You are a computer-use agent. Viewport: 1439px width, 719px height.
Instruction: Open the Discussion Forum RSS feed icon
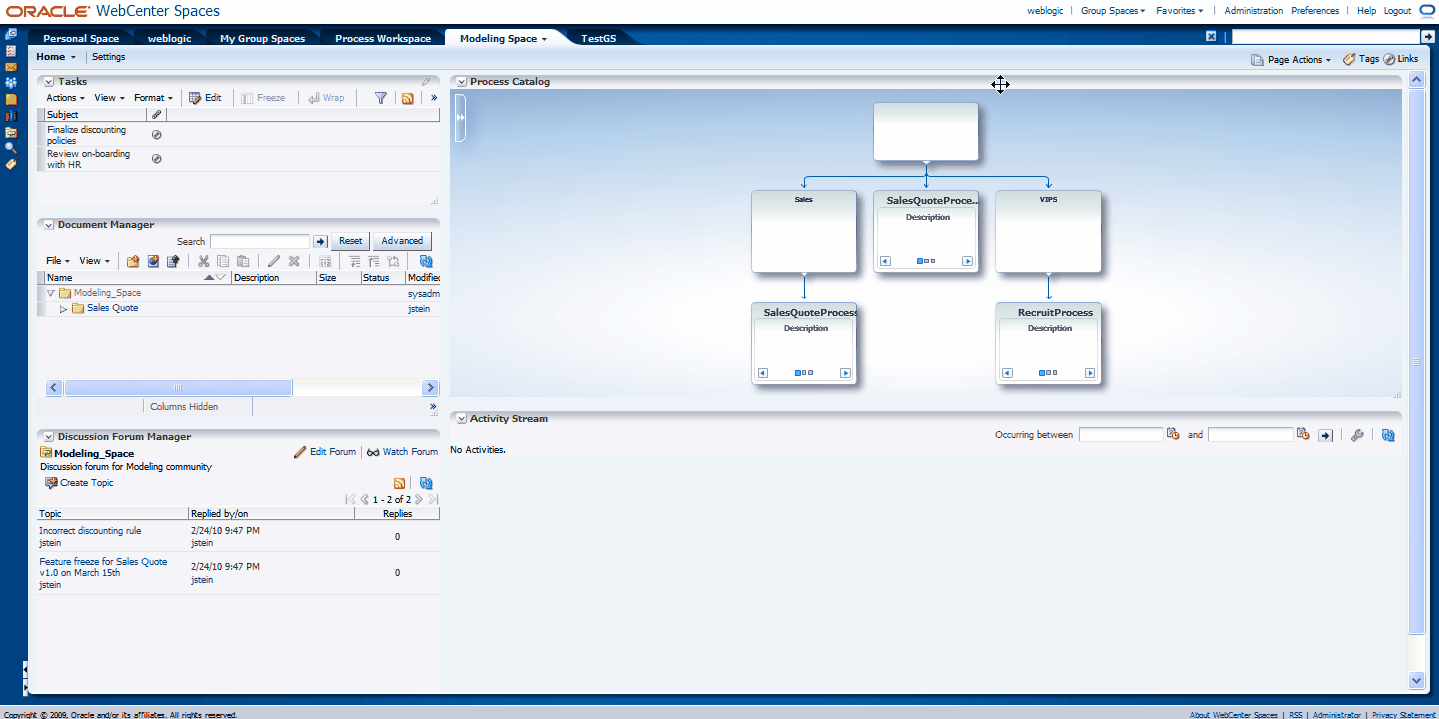point(400,483)
